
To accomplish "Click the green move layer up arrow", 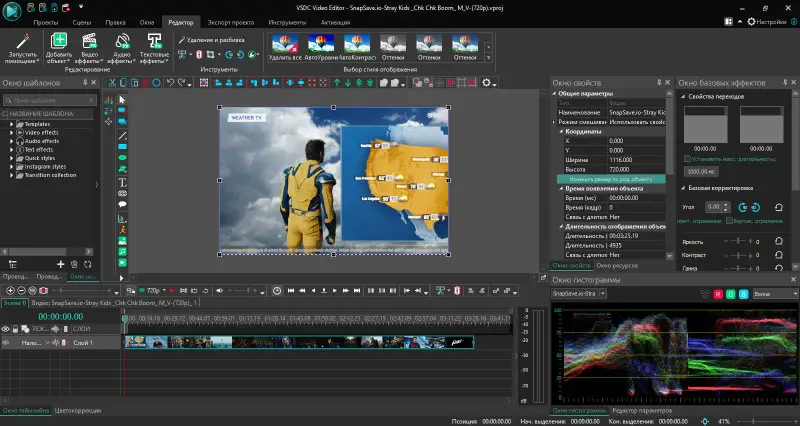I will pyautogui.click(x=337, y=83).
